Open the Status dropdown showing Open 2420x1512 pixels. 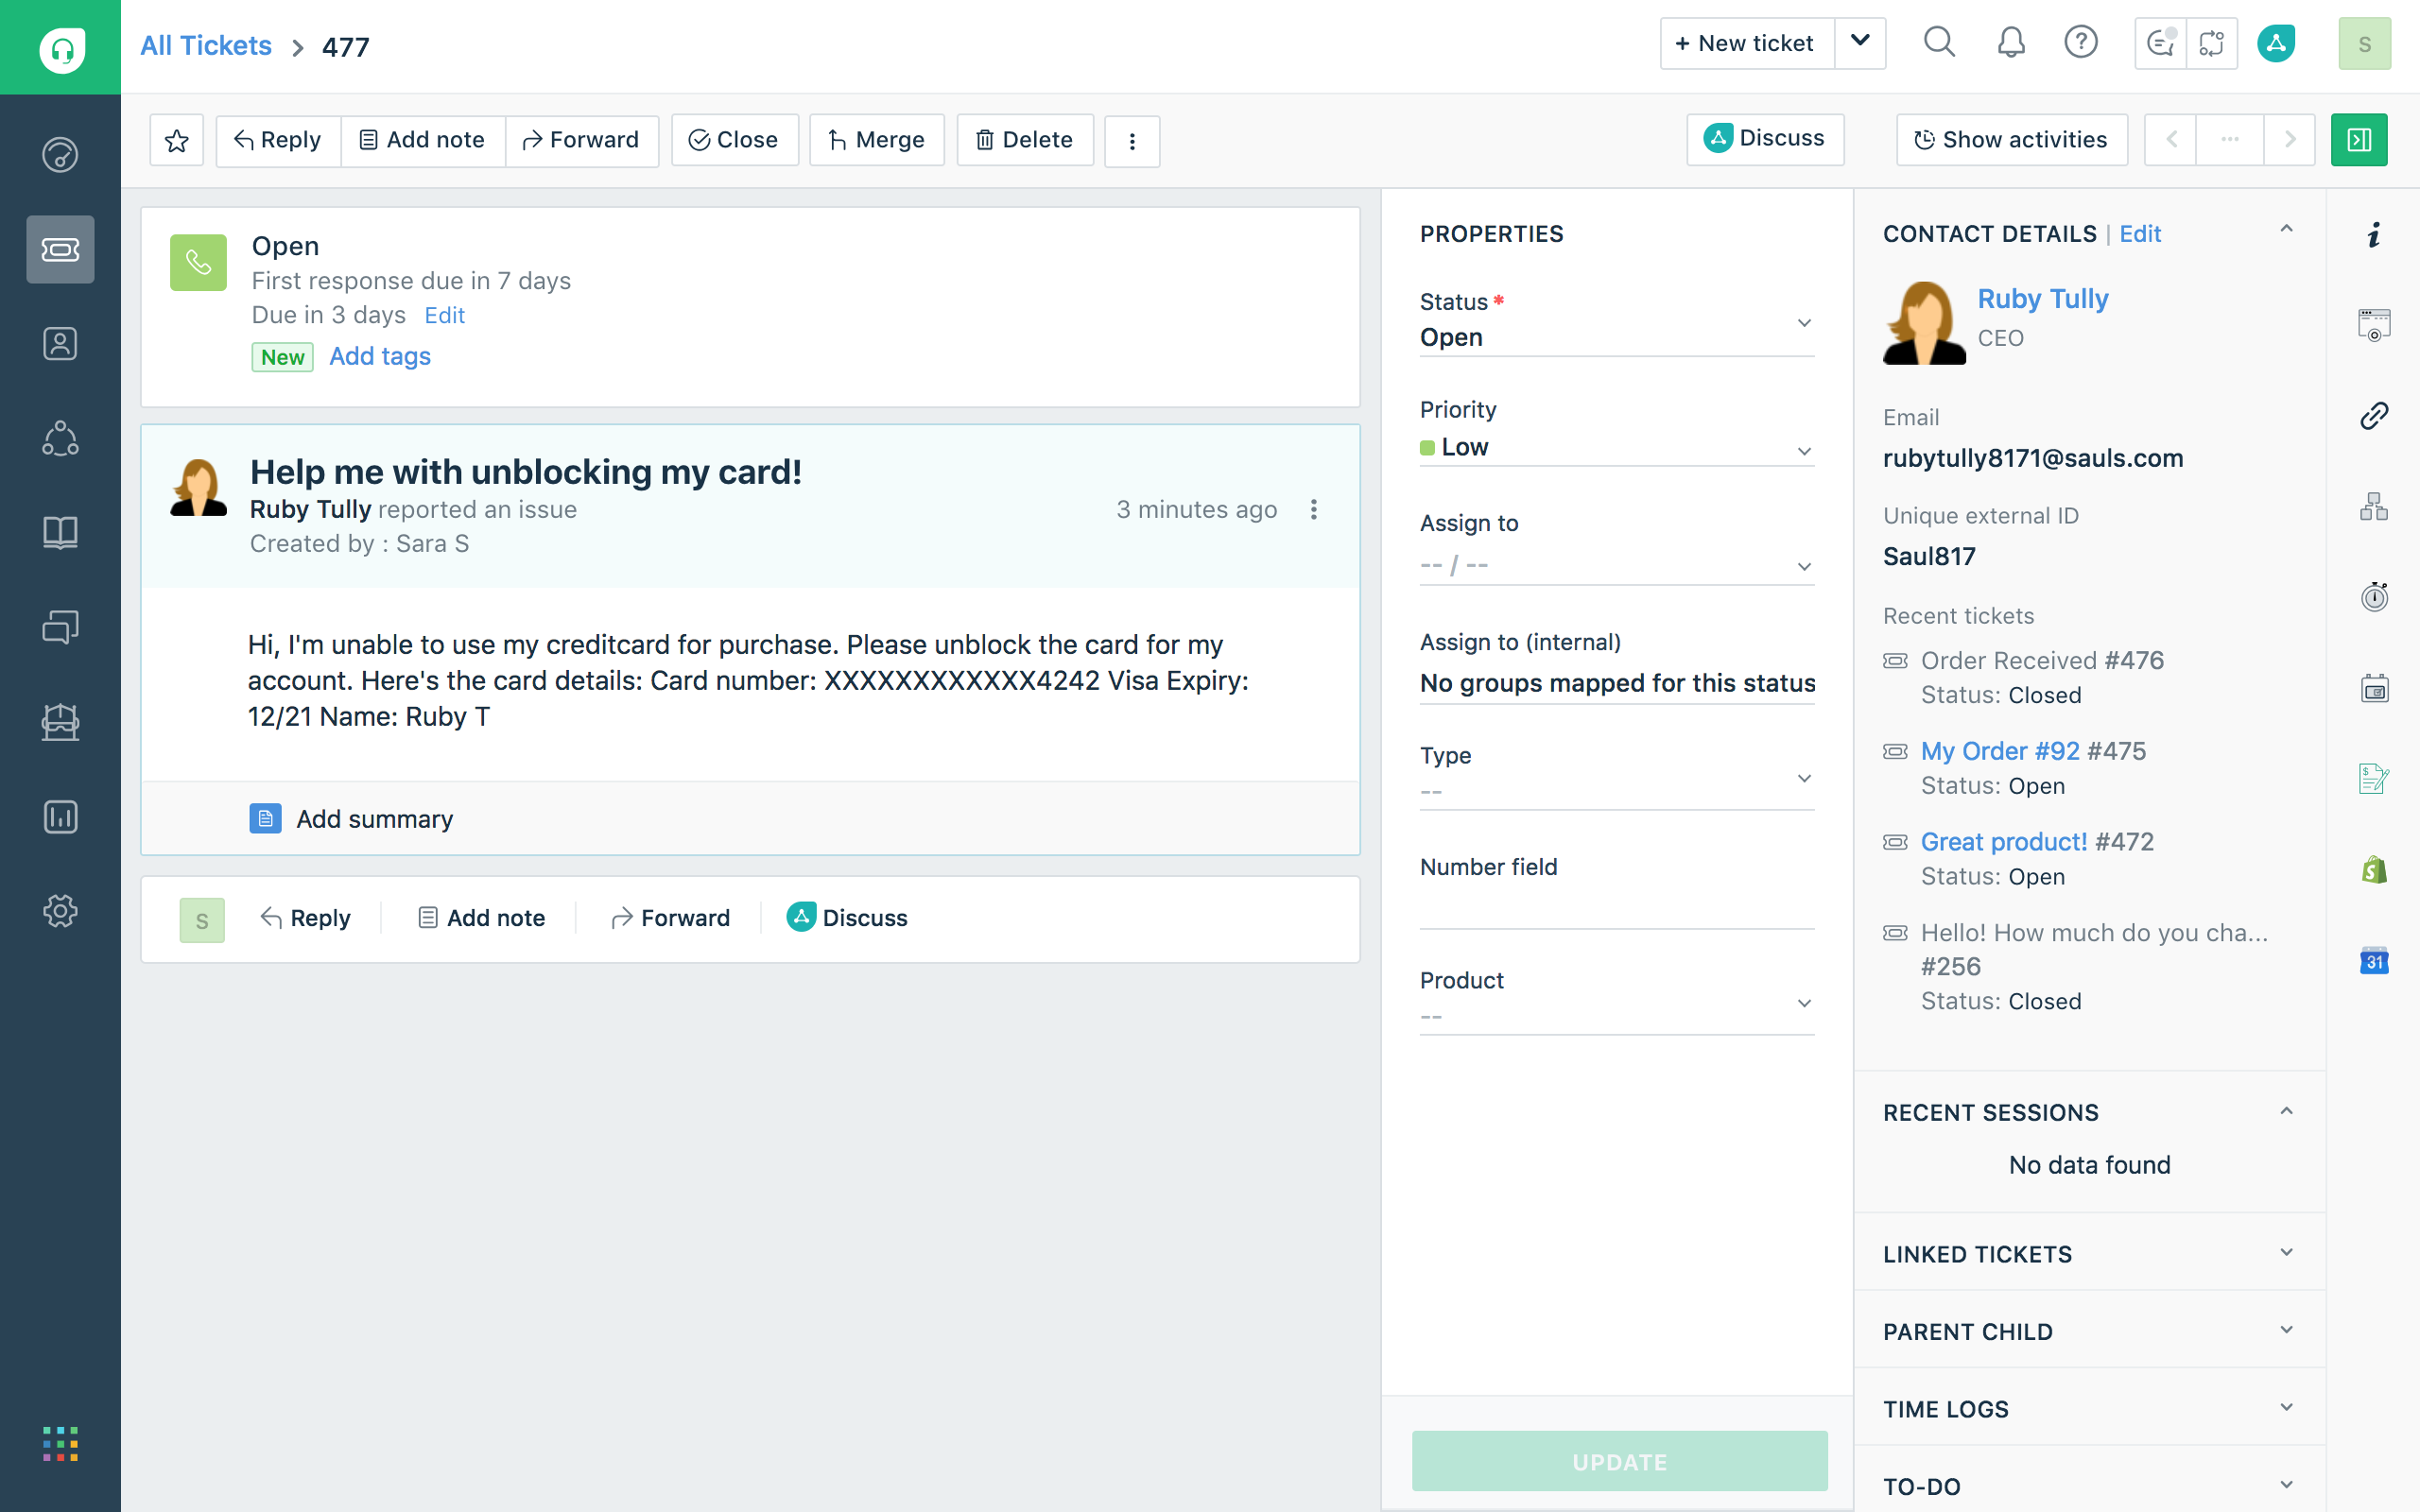tap(1616, 337)
